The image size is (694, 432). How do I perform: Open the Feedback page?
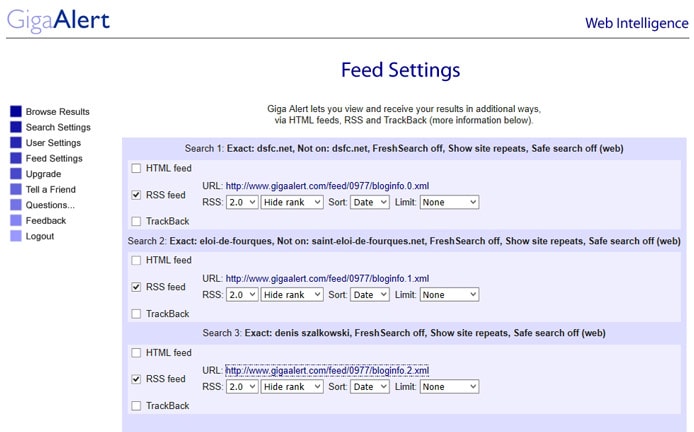tap(46, 220)
